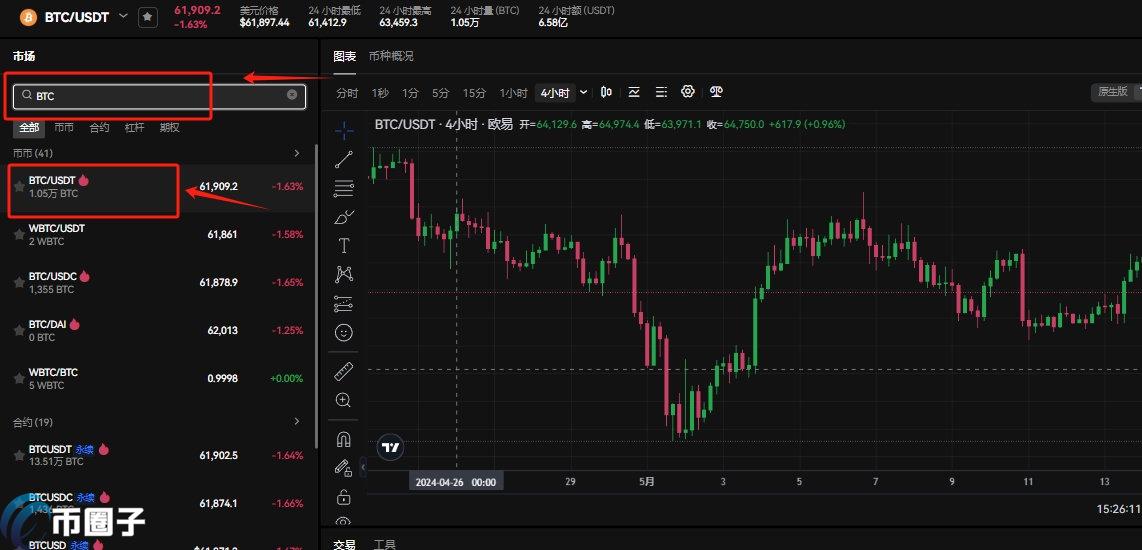The height and width of the screenshot is (550, 1142).
Task: Expand the time interval dropdown after 4小时
Action: [584, 92]
